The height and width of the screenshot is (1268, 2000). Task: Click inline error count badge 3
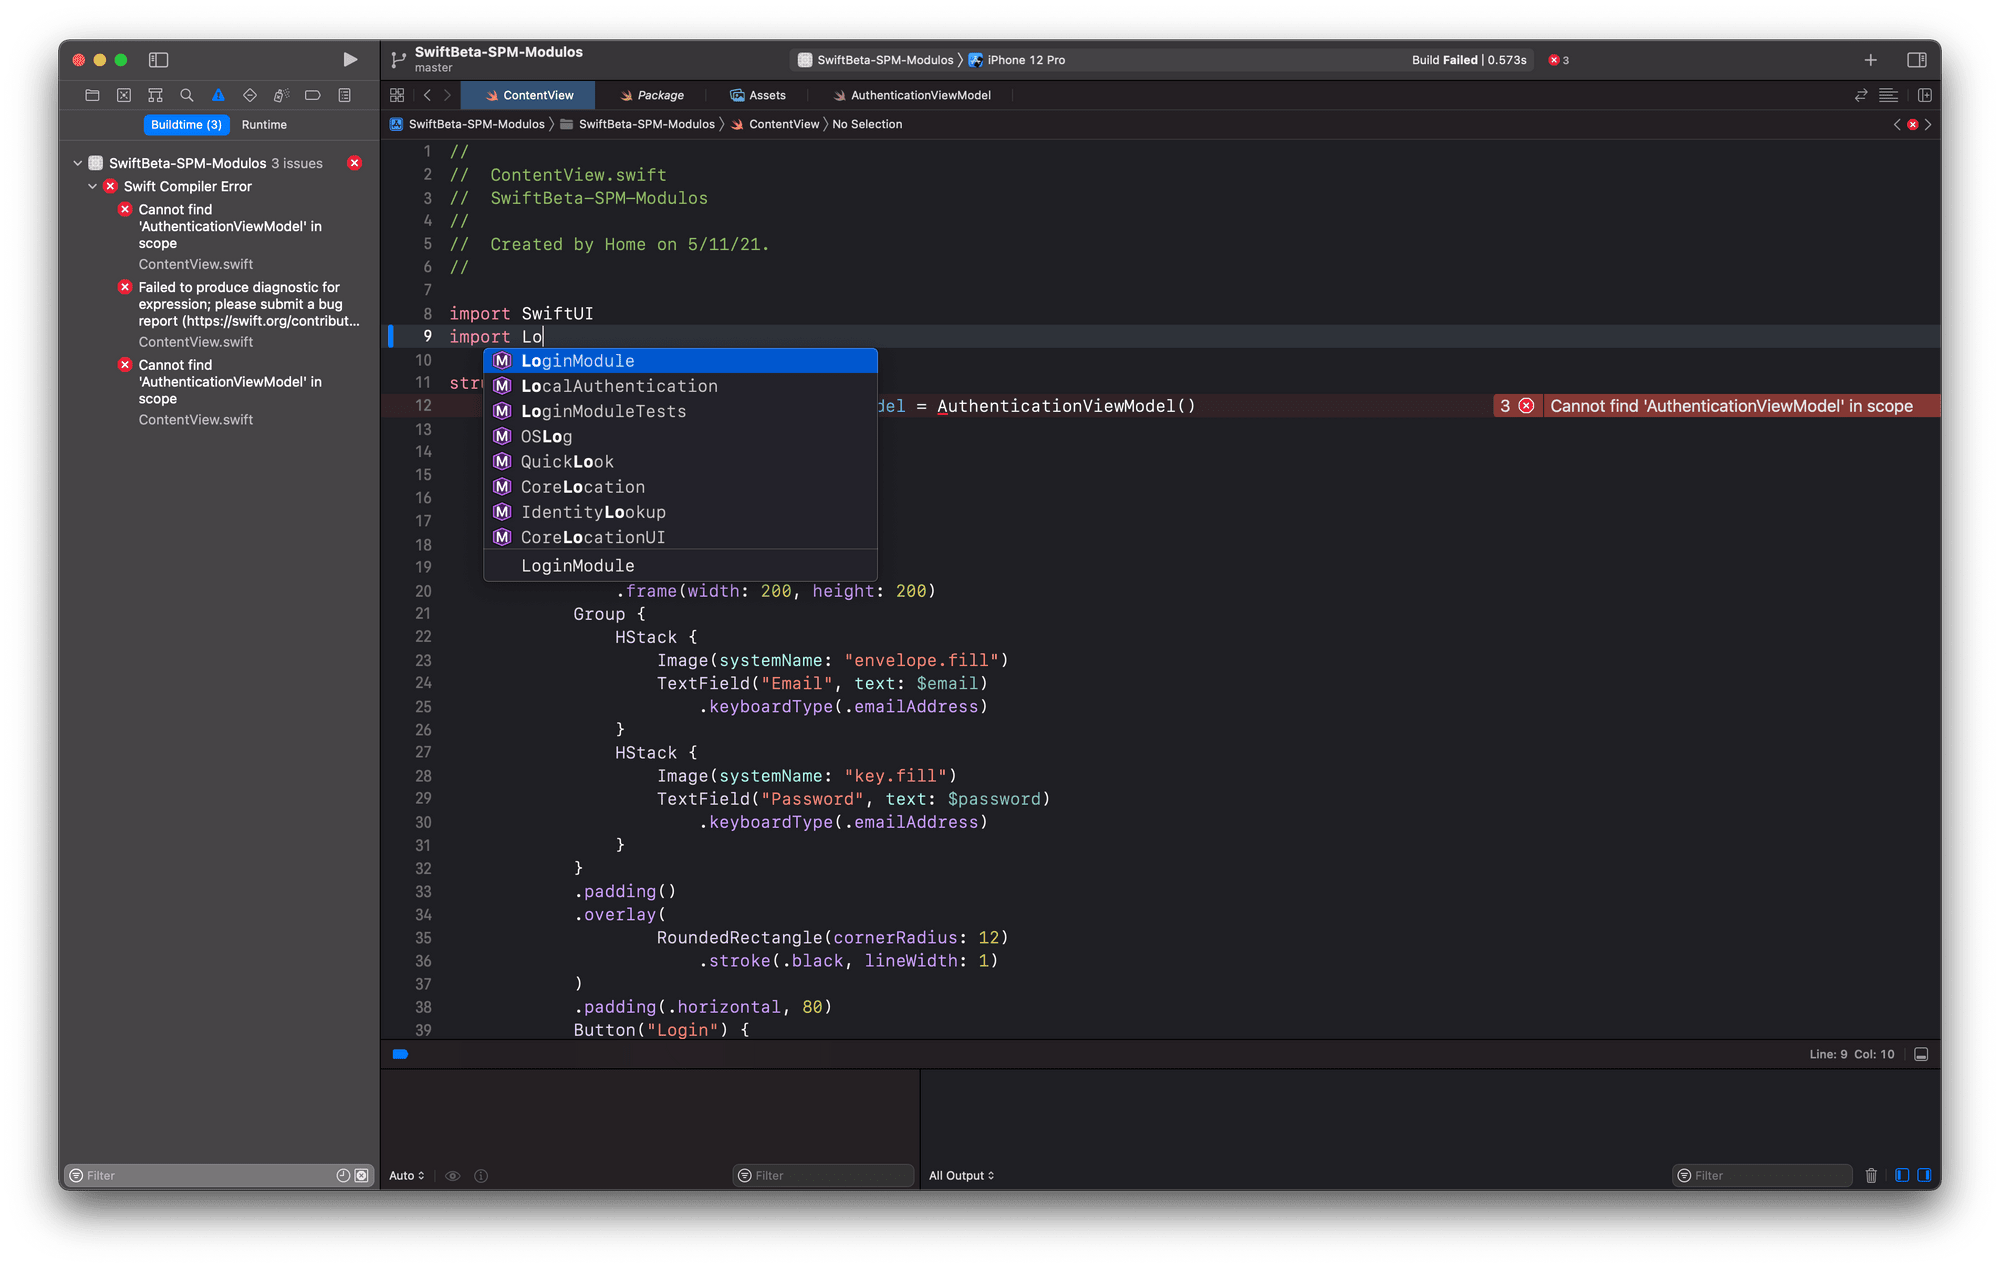[1517, 406]
